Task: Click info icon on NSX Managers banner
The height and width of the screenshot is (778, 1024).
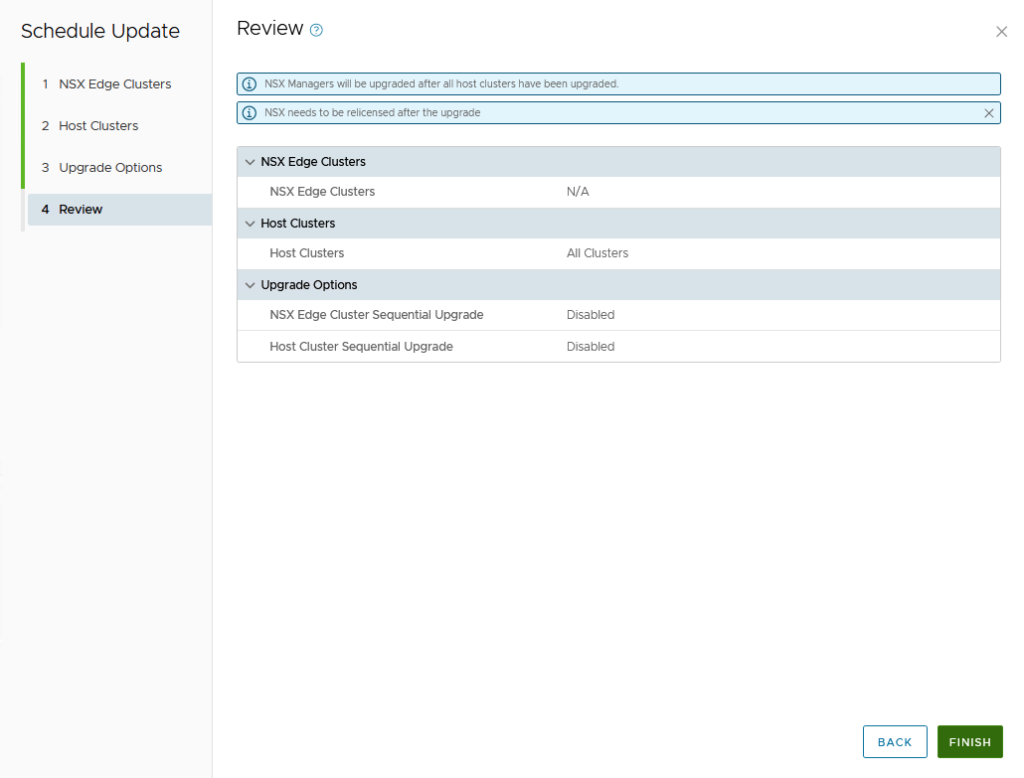Action: point(250,84)
